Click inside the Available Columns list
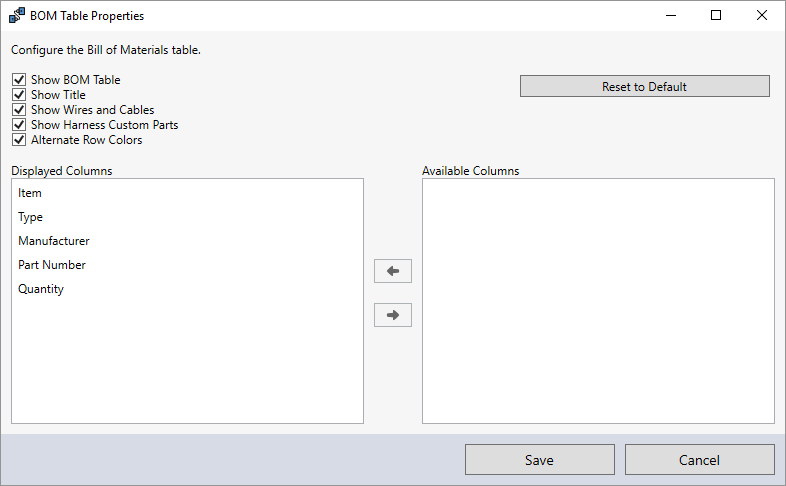786x486 pixels. [598, 301]
